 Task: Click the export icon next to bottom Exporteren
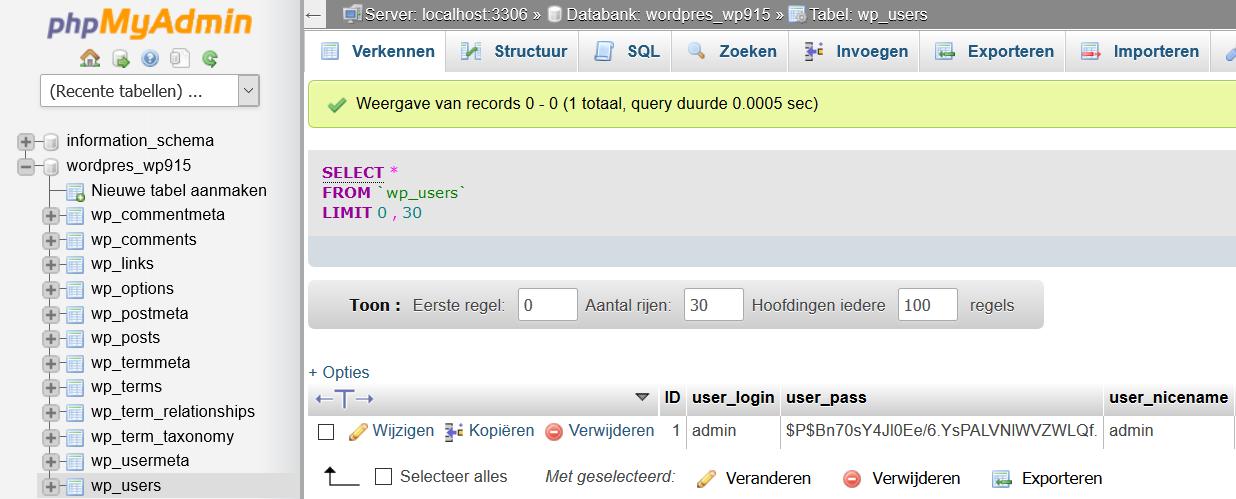tap(1002, 479)
